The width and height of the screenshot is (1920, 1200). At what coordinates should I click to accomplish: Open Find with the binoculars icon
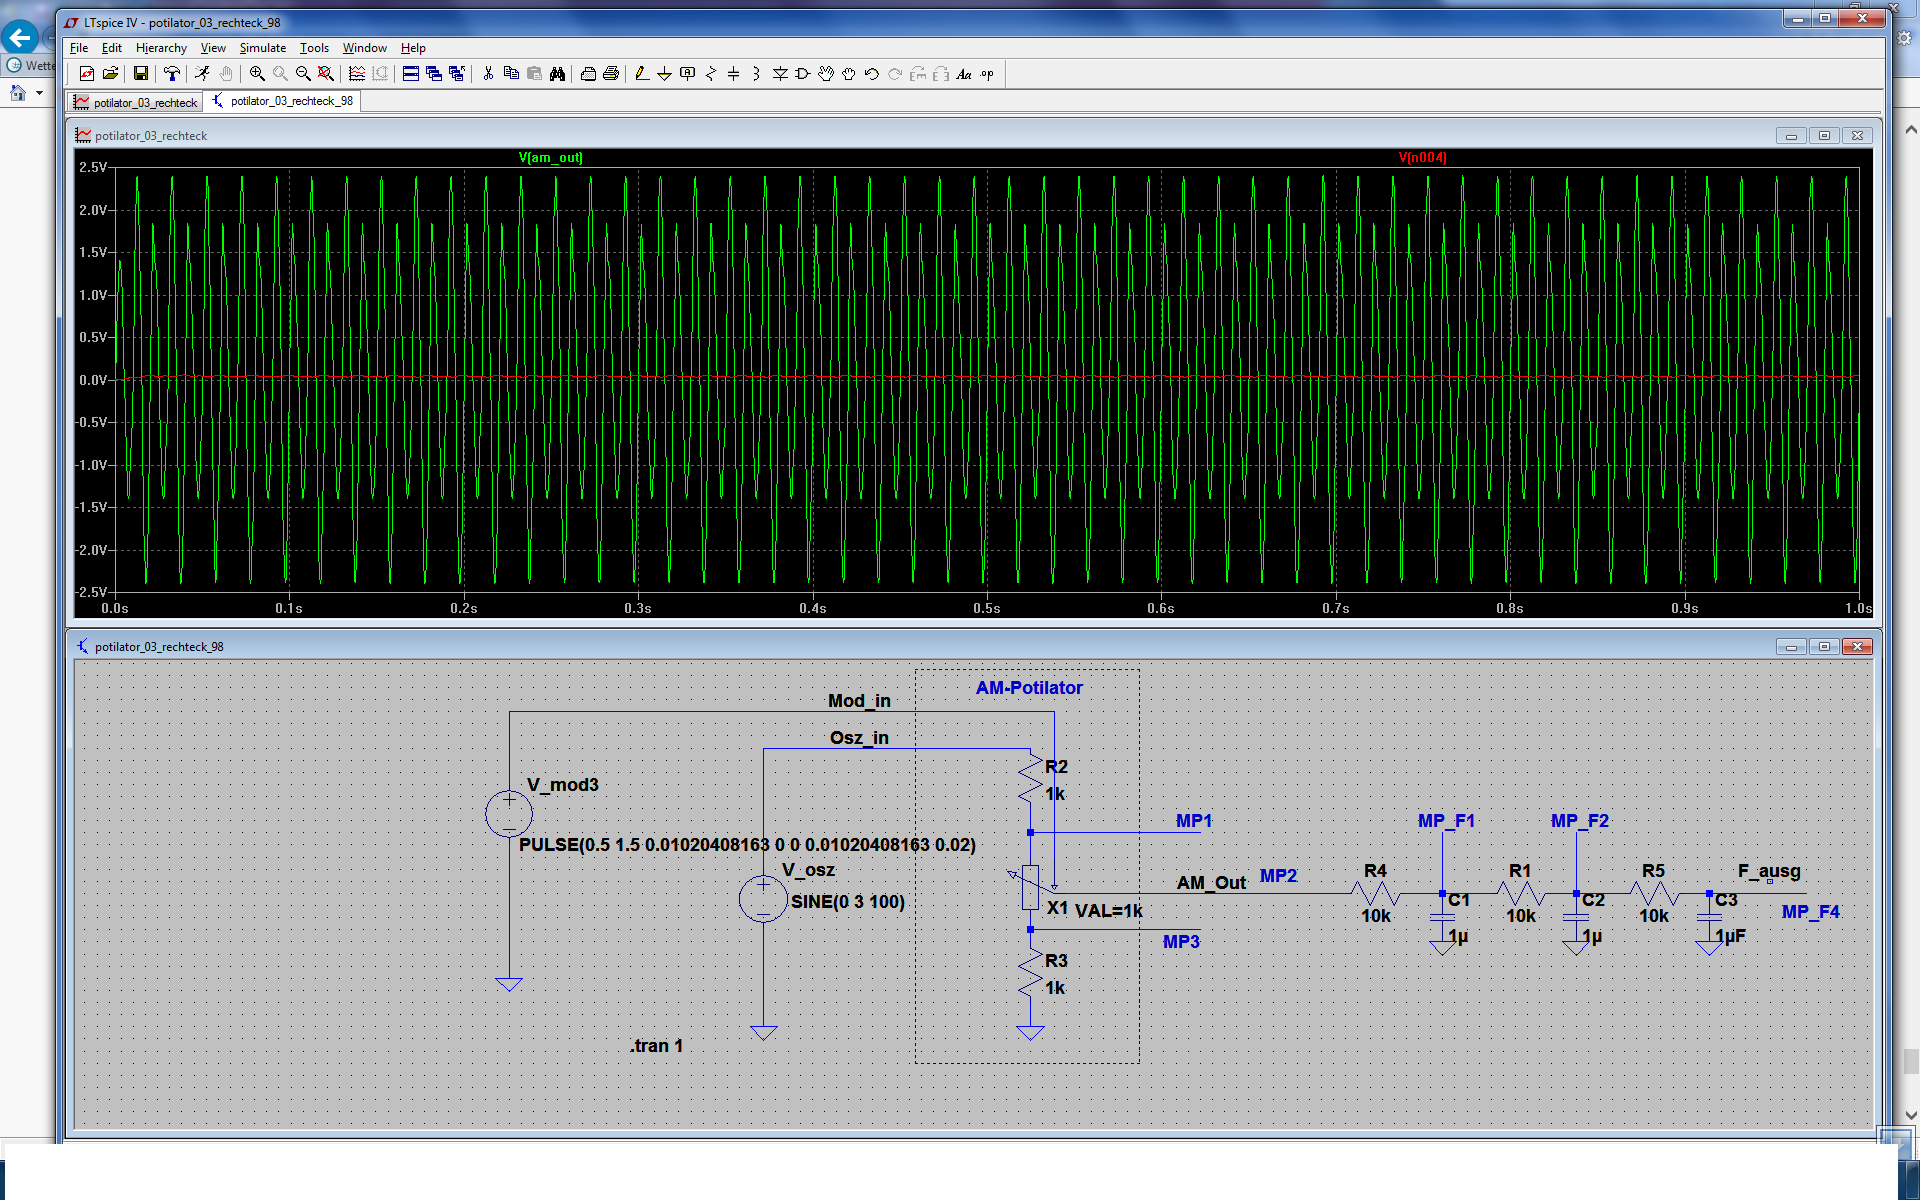click(558, 74)
